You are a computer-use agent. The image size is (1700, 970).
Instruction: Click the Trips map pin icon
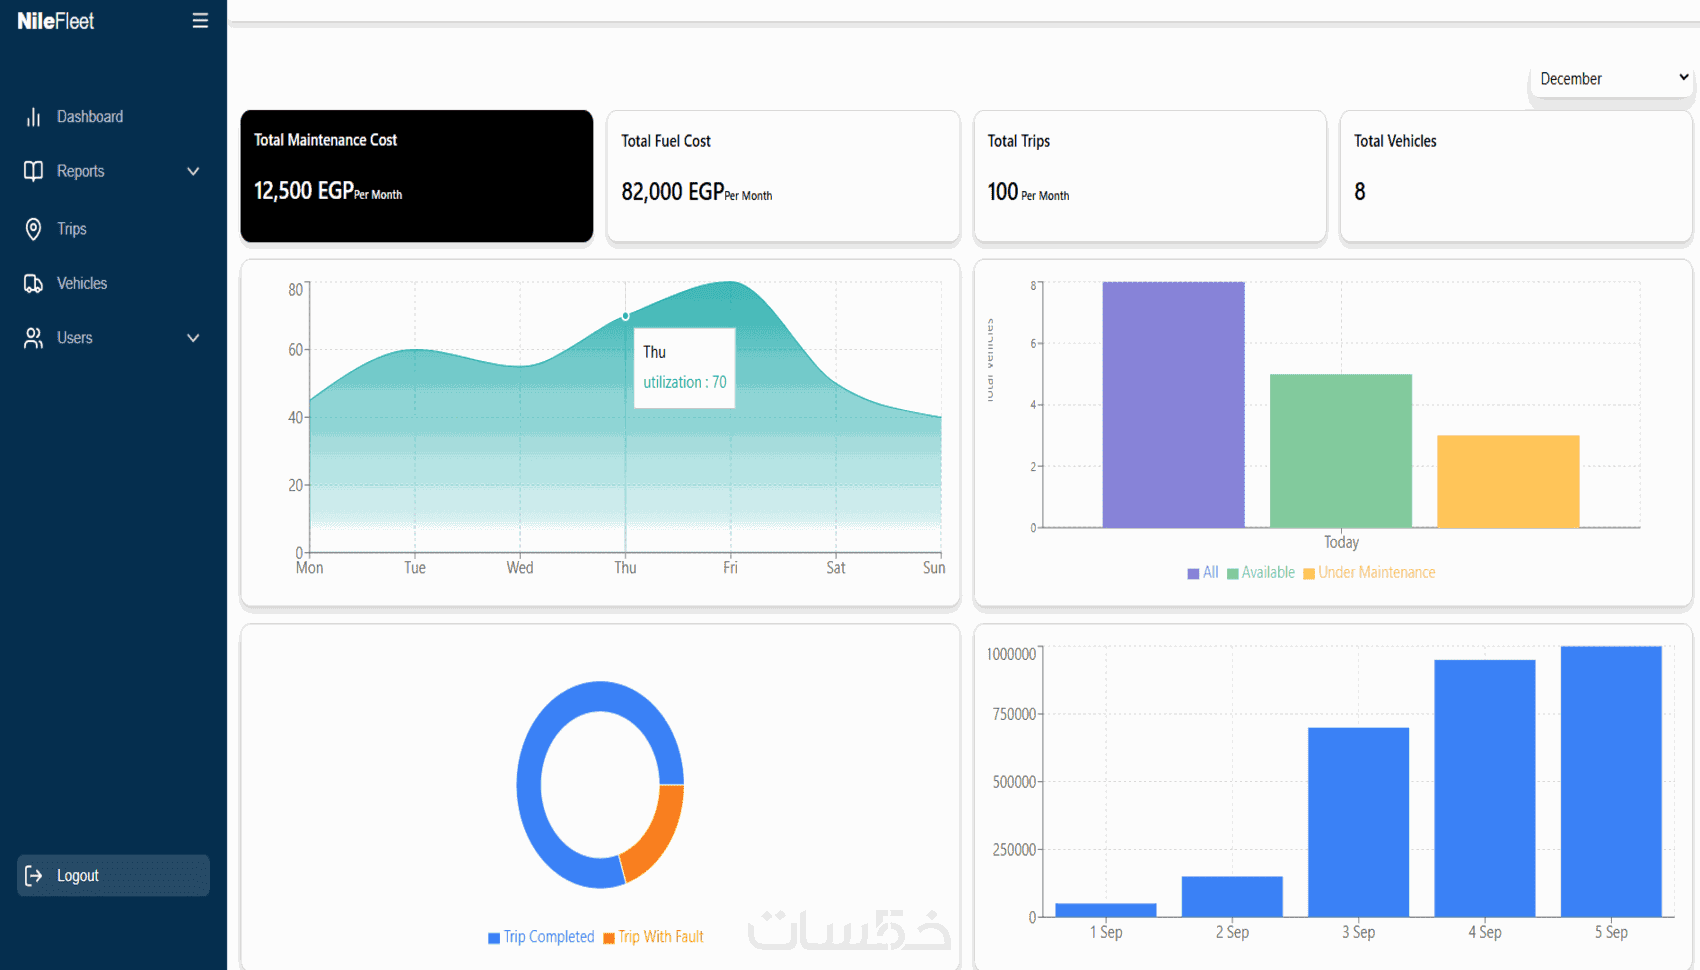[33, 229]
